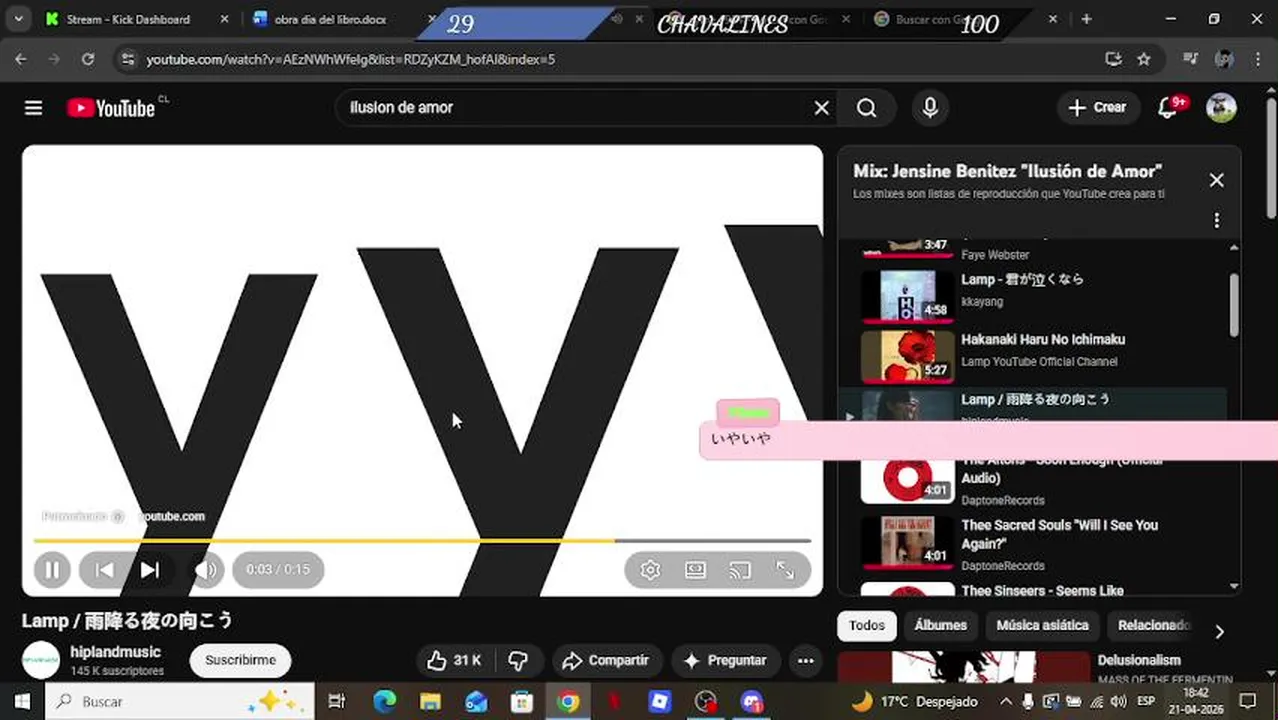Open the weather widget 17°C Despejado
Viewport: 1278px width, 720px height.
(x=914, y=701)
